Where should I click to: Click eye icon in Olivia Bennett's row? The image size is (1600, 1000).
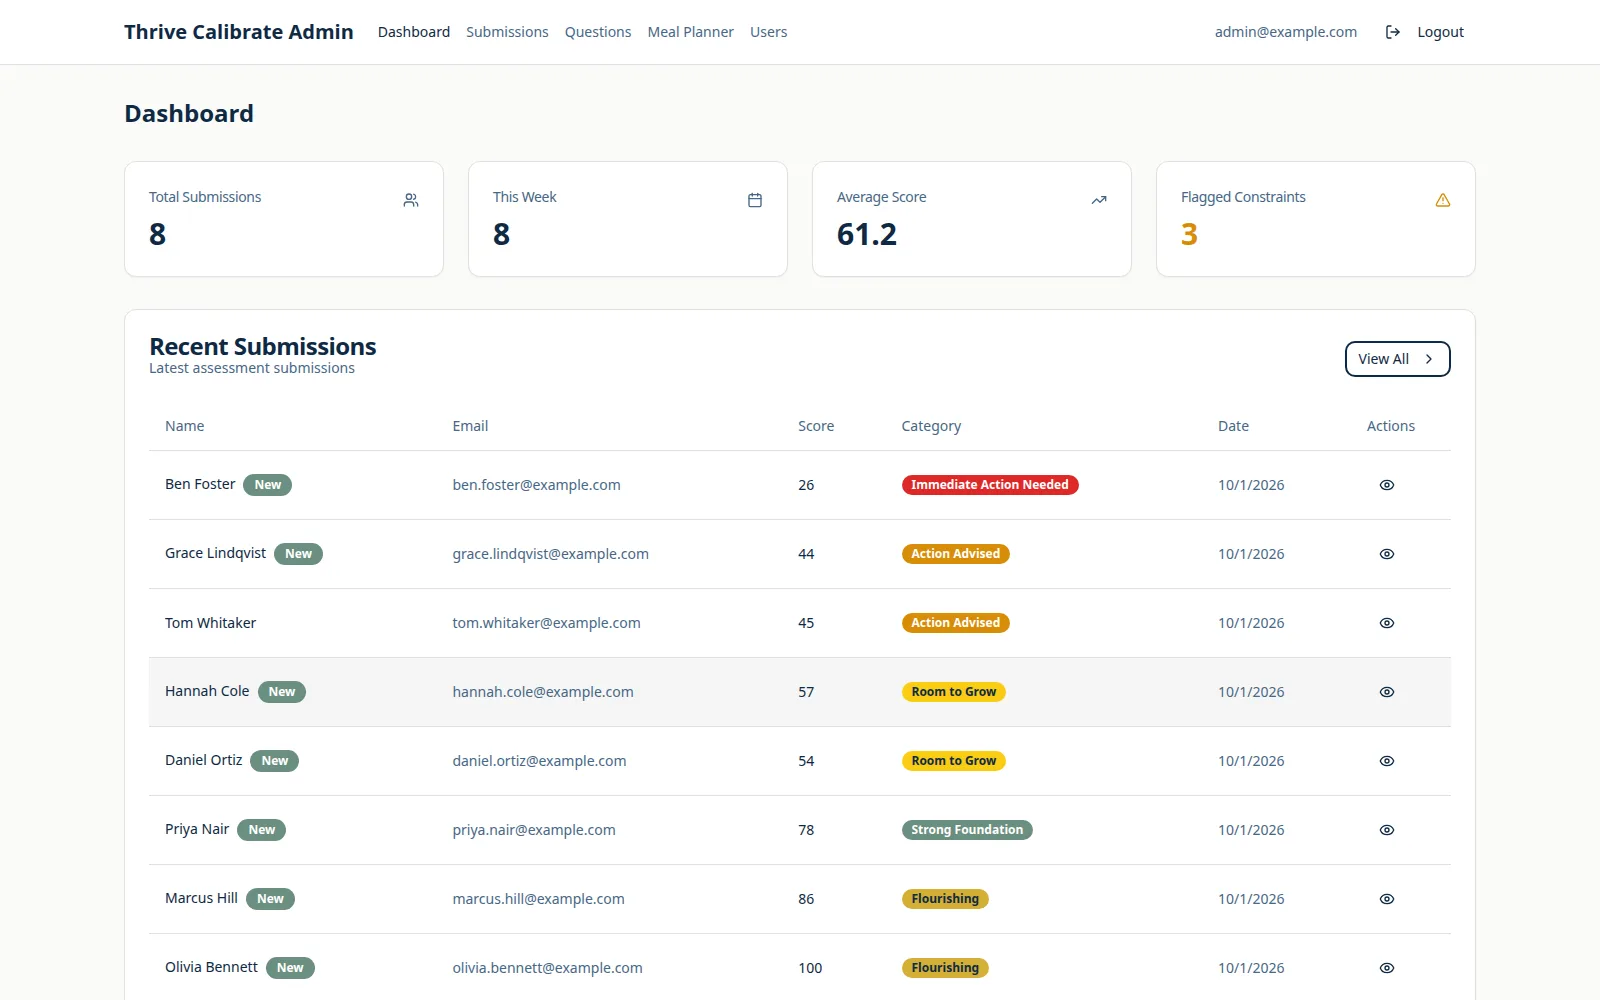pyautogui.click(x=1387, y=968)
